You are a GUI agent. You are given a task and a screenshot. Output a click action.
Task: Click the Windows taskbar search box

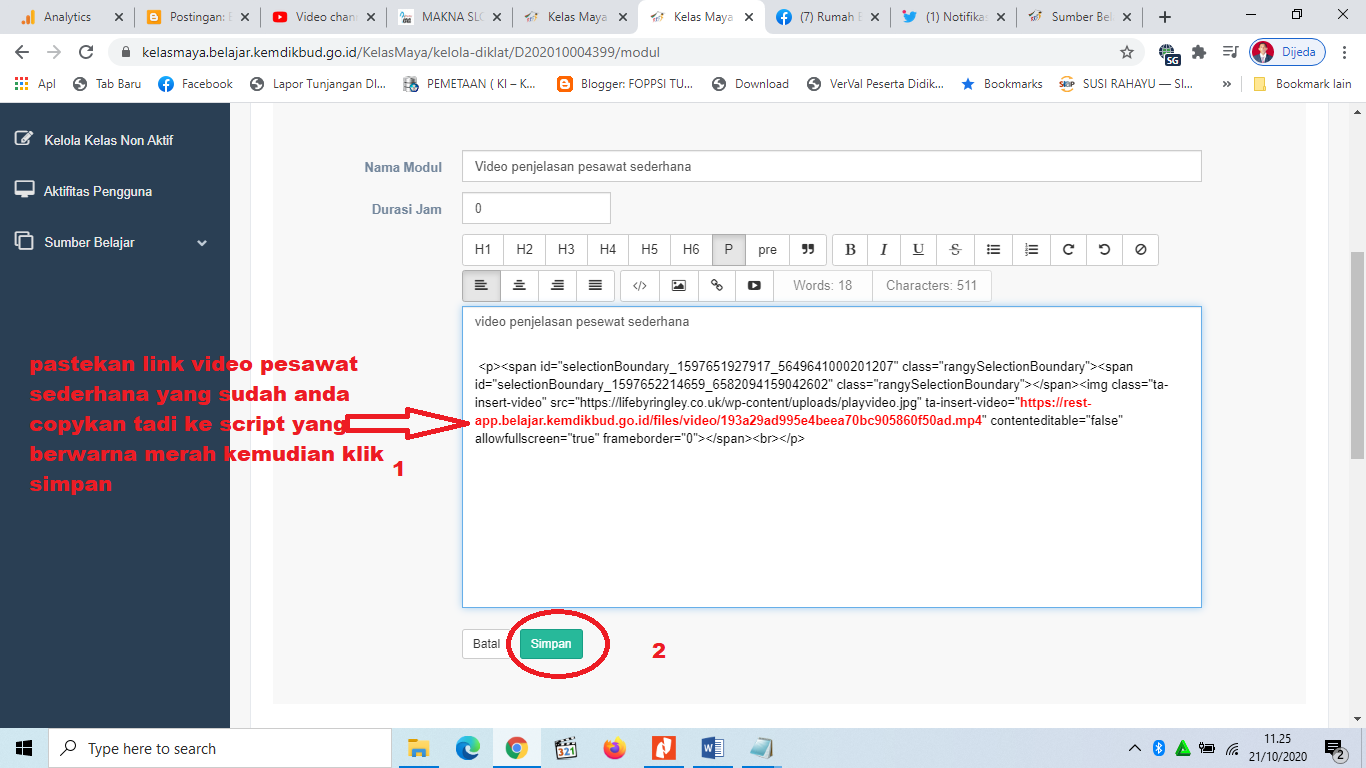[220, 748]
